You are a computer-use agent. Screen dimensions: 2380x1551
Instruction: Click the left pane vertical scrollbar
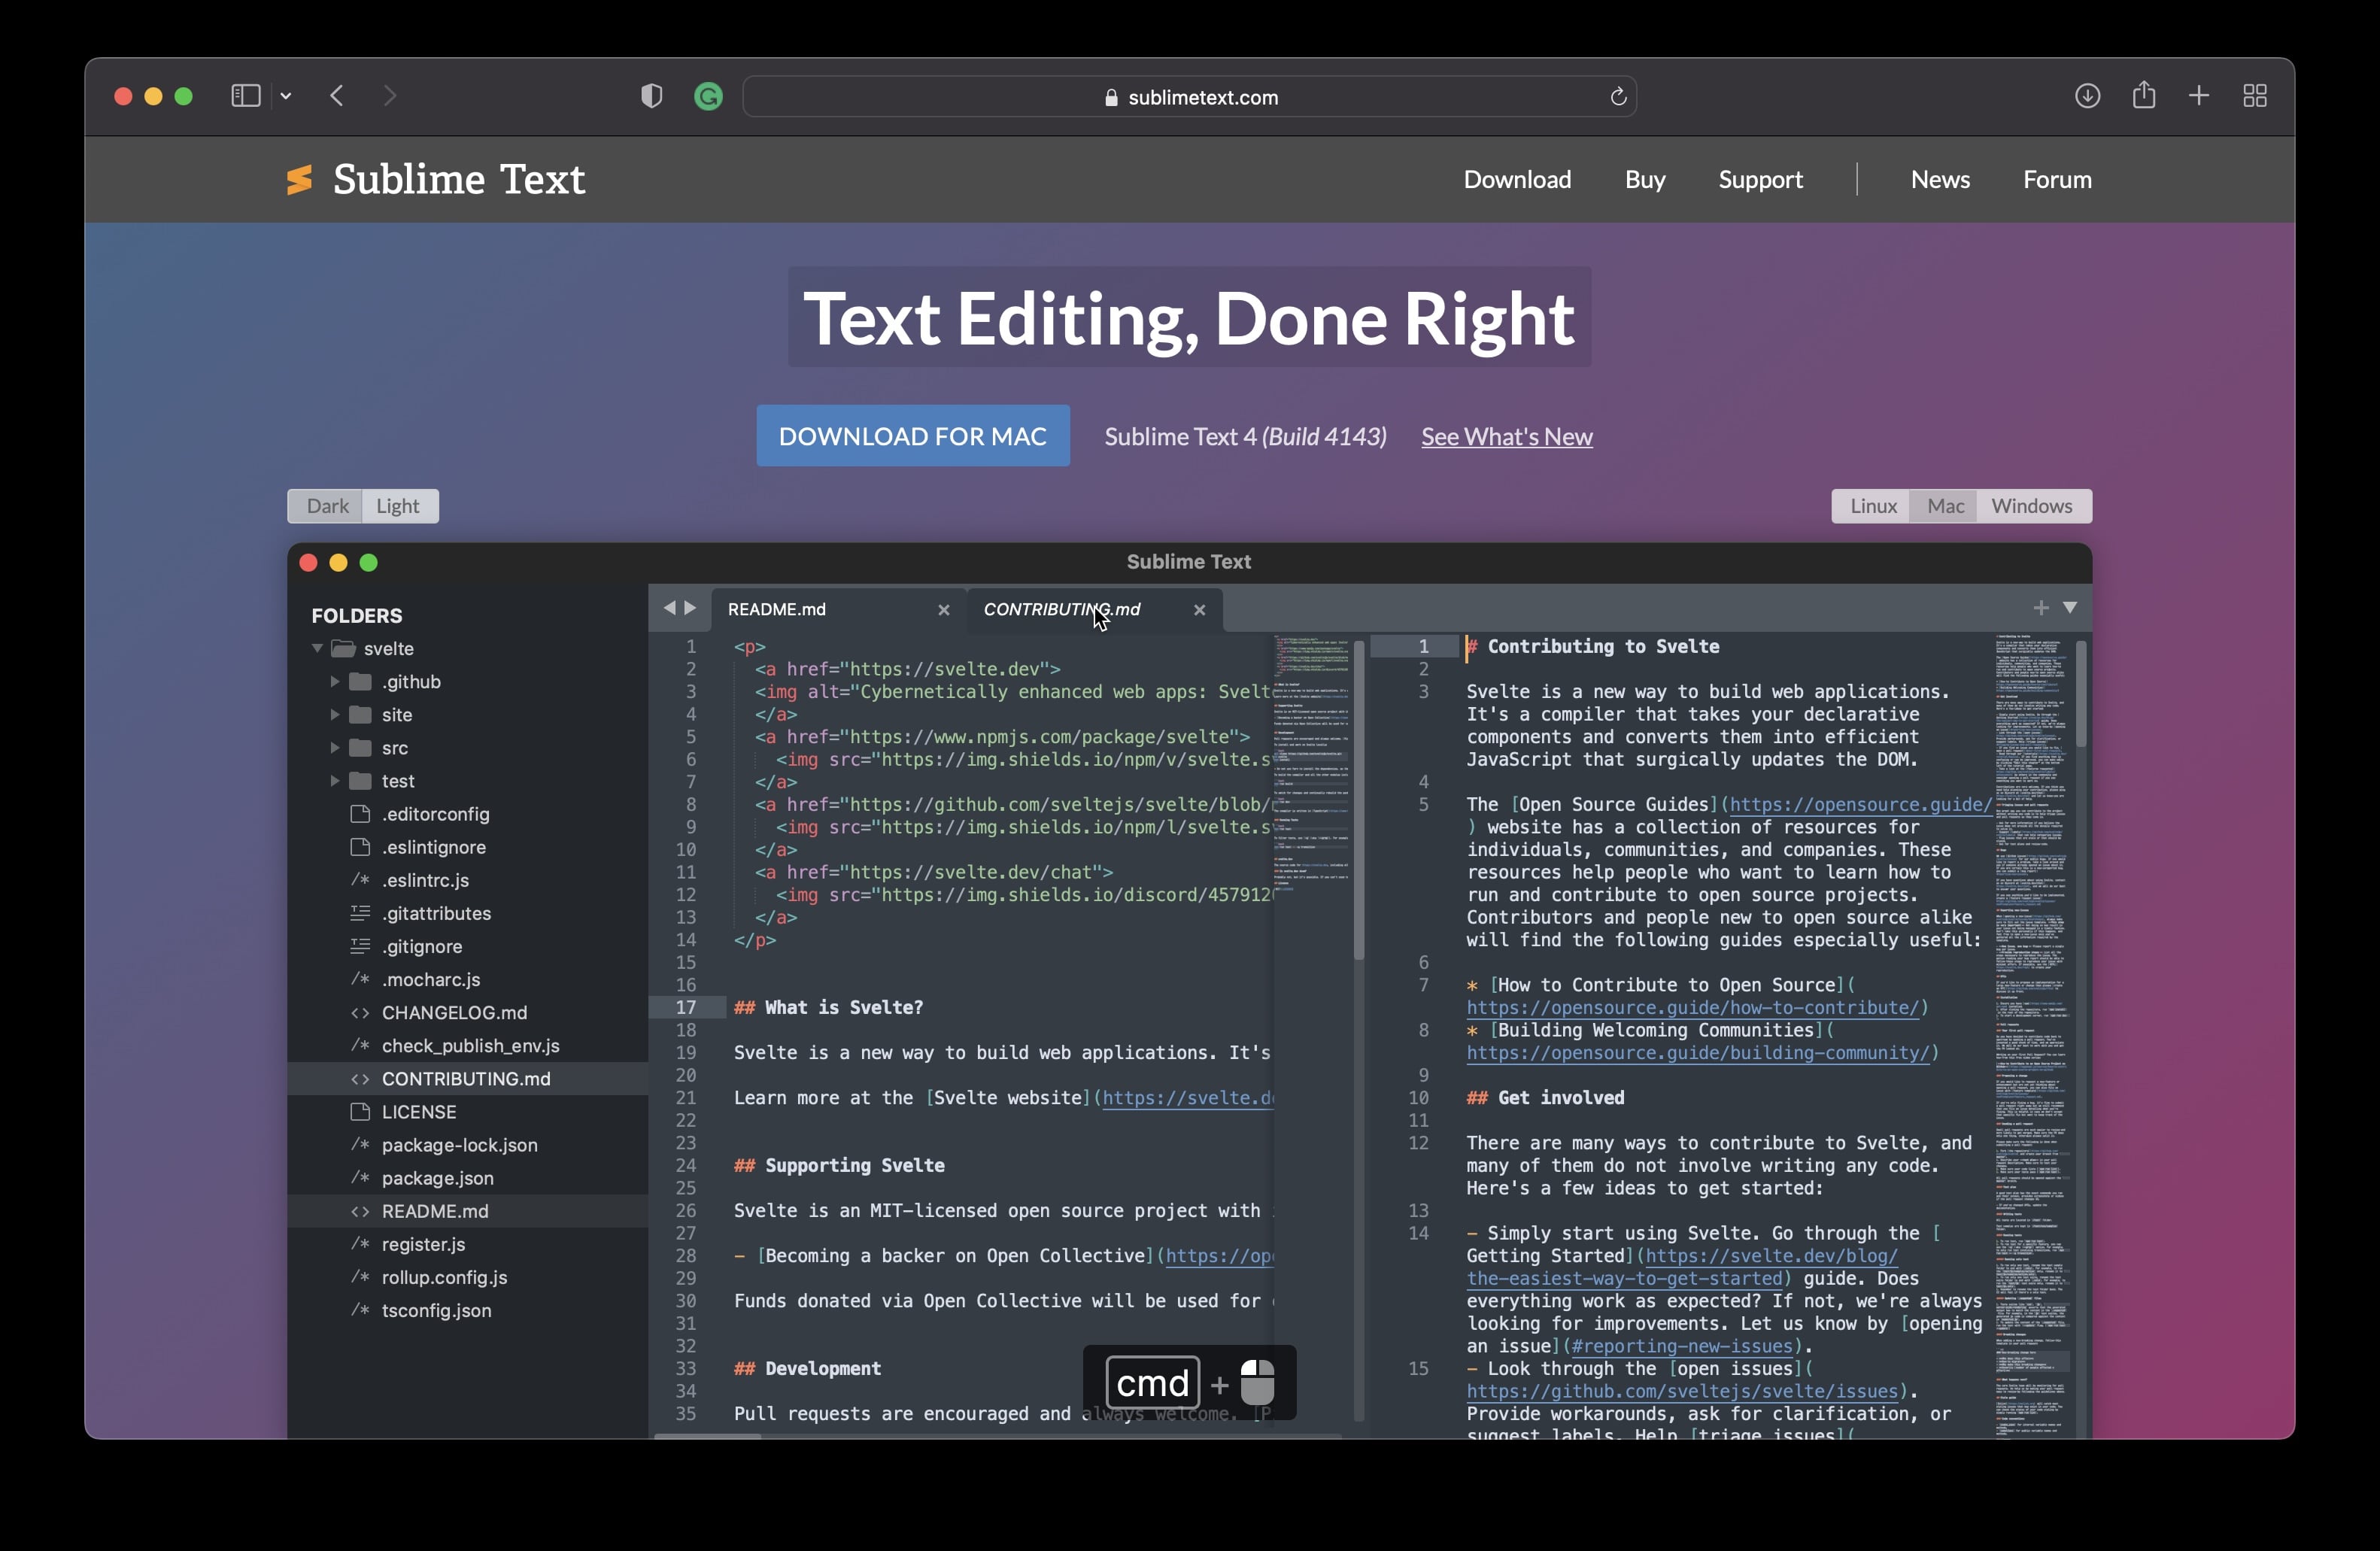point(1359,800)
